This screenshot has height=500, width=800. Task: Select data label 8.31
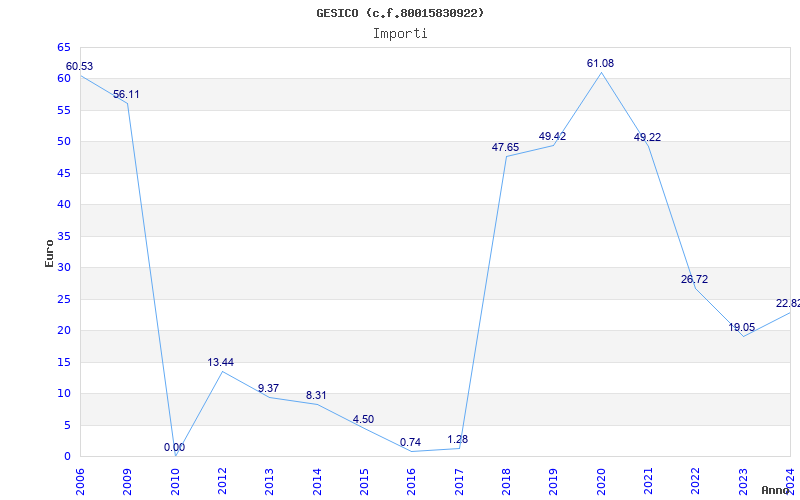coord(316,395)
